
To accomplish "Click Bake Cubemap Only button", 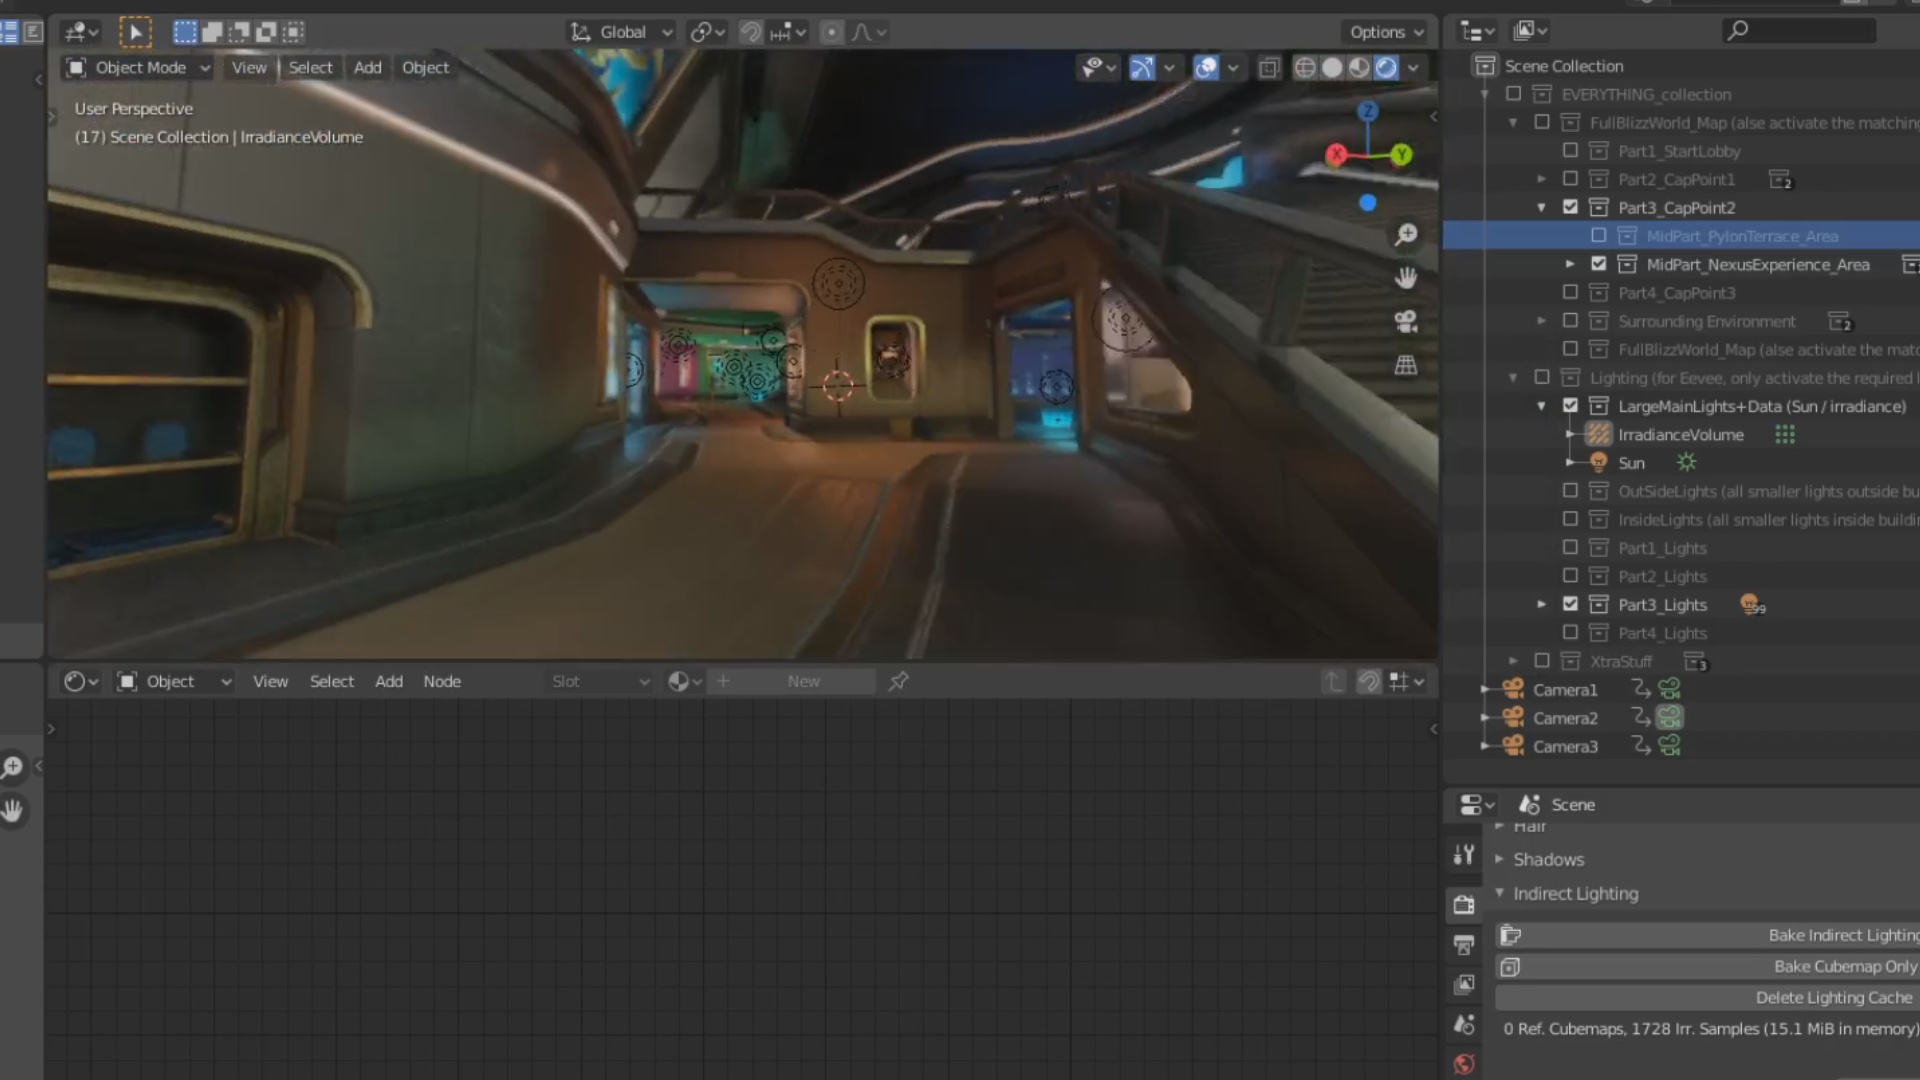I will tap(1707, 966).
